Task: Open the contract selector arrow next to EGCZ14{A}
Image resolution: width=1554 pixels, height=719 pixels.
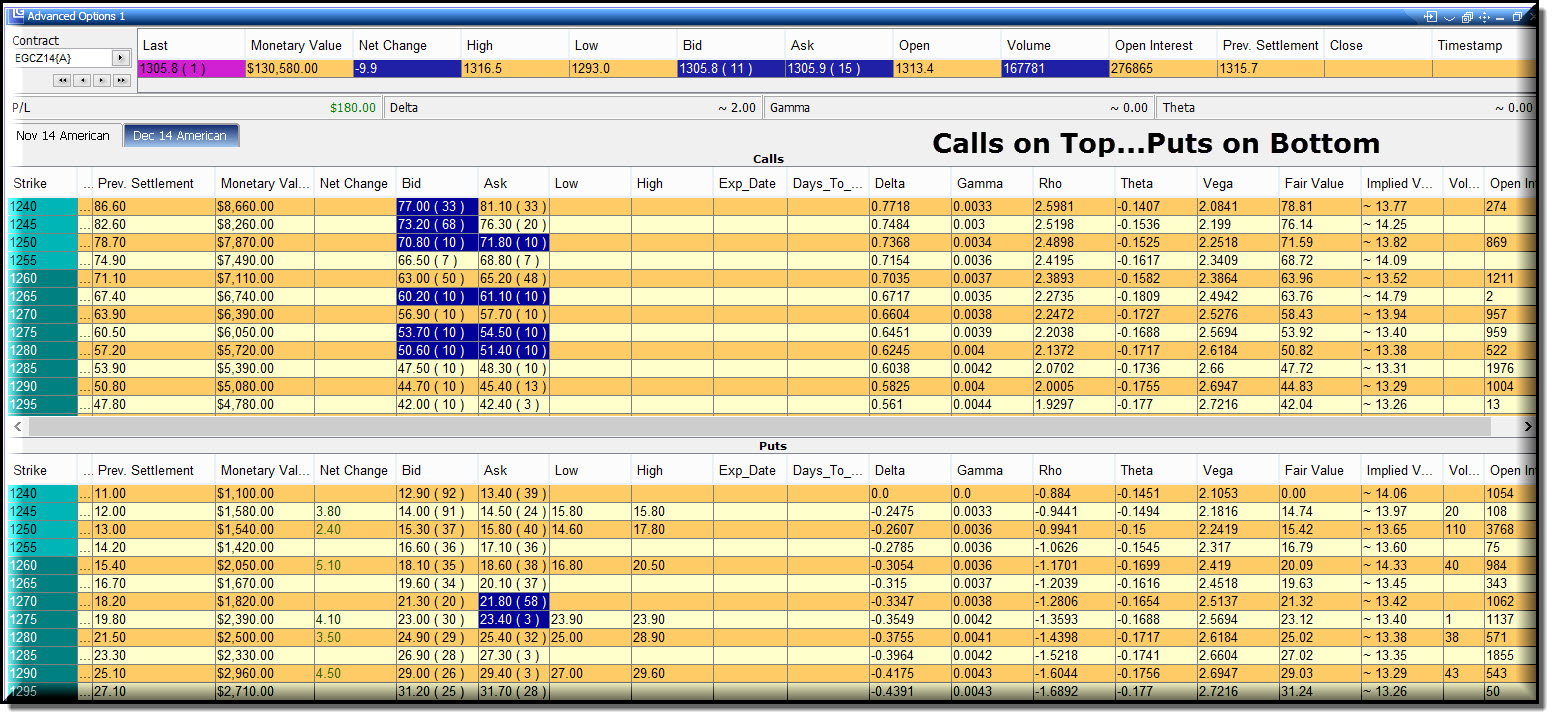Action: pyautogui.click(x=122, y=58)
